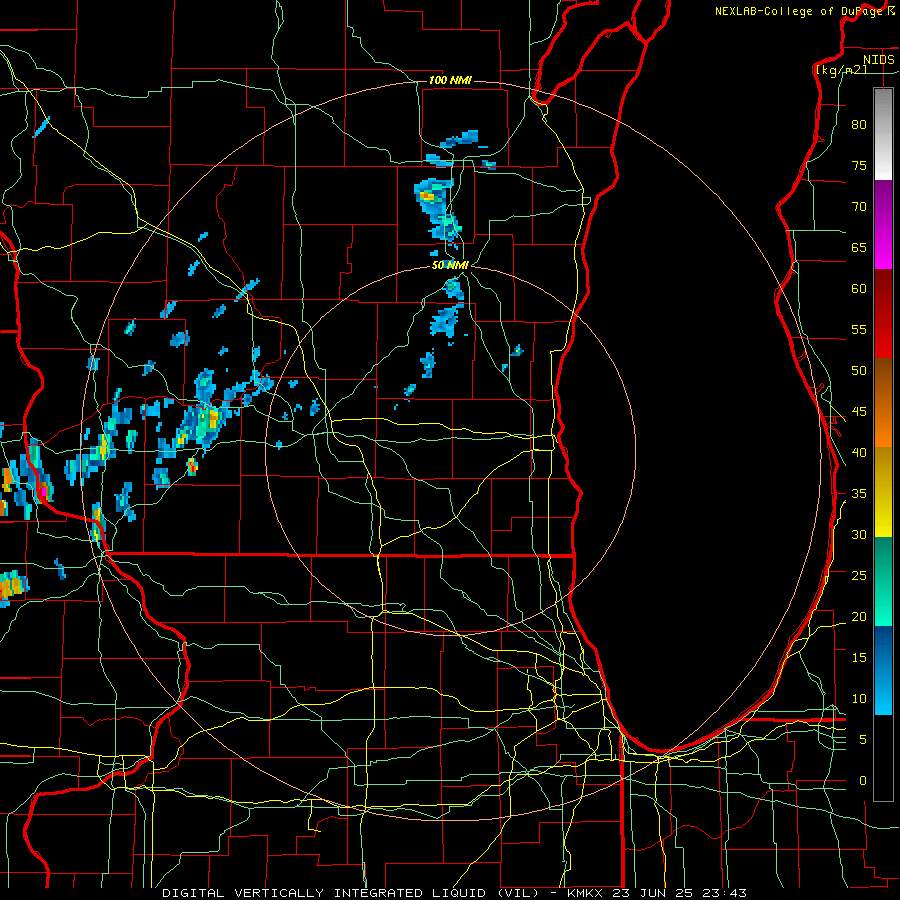The height and width of the screenshot is (900, 900).
Task: Pick the white-gray top segment of the color bar
Action: point(883,134)
